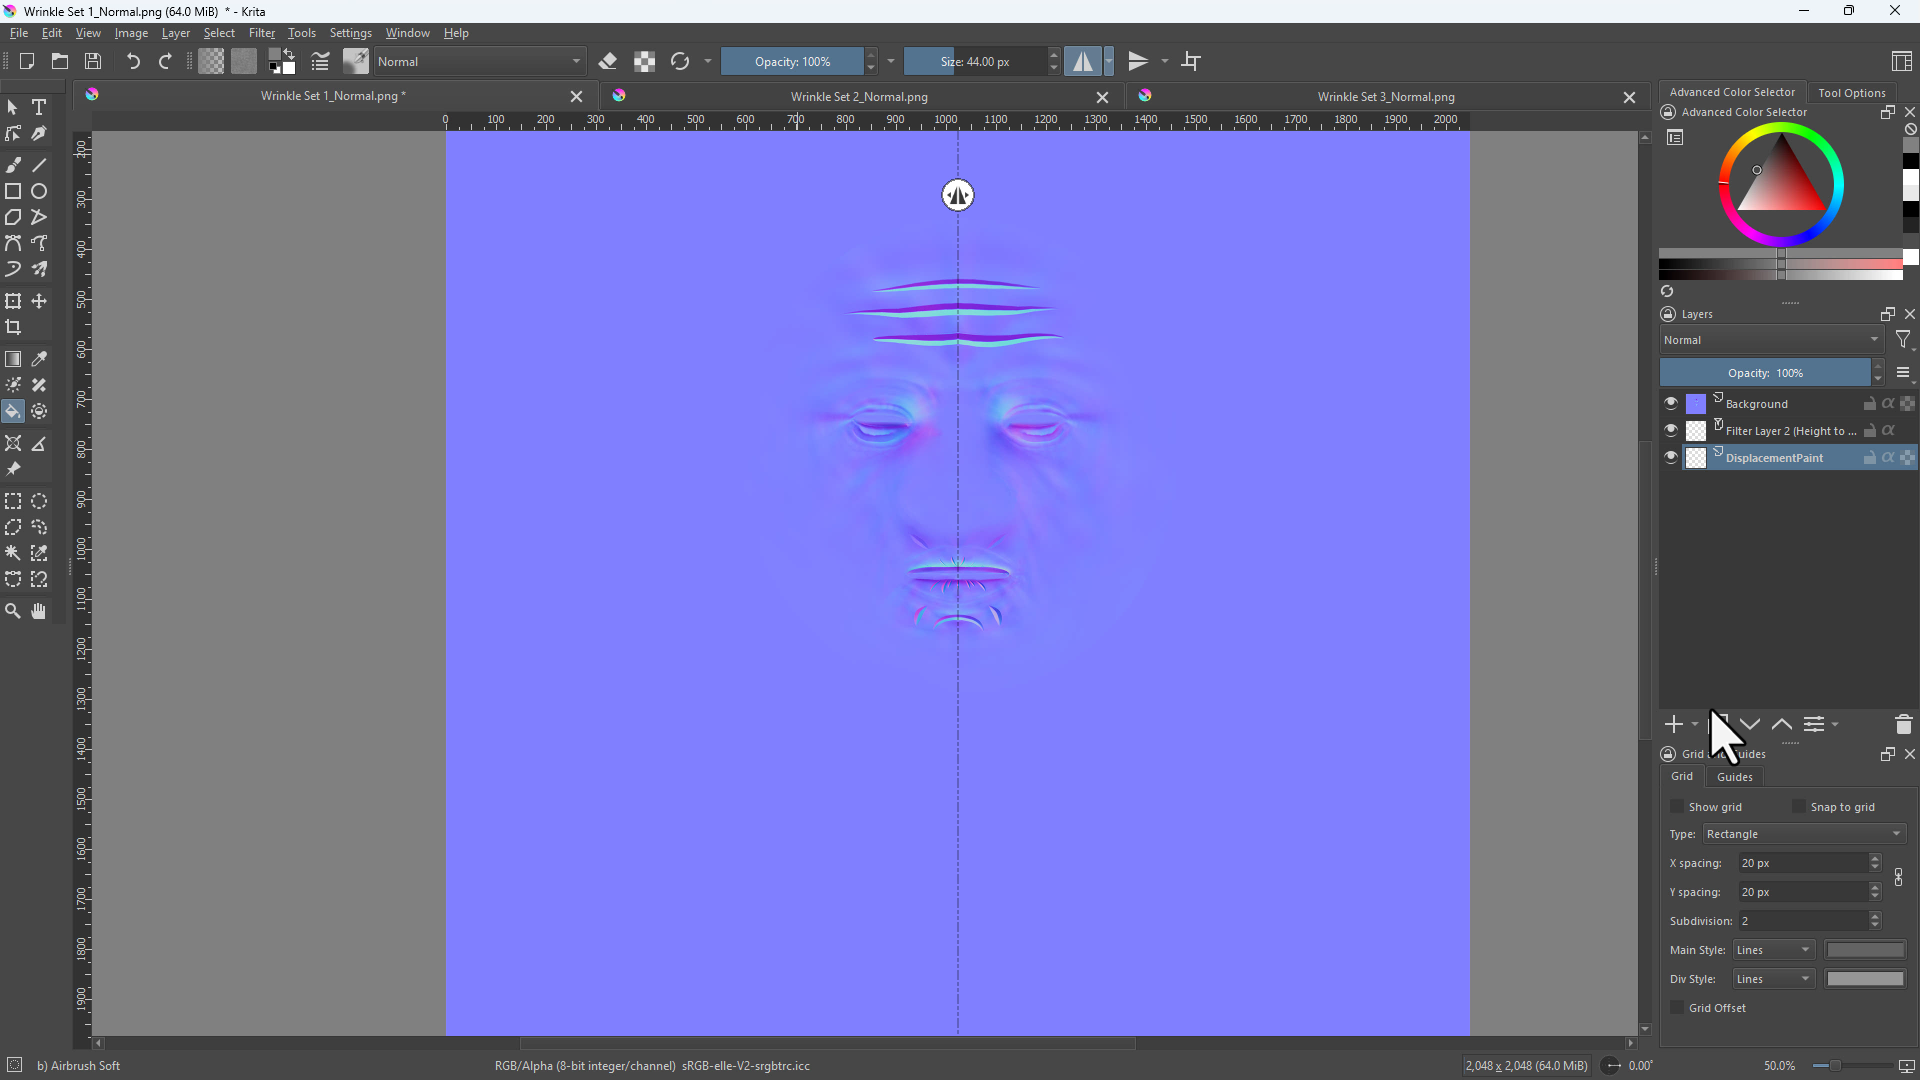The width and height of the screenshot is (1920, 1080).
Task: Select the Bezier Curve tool
Action: point(13,243)
